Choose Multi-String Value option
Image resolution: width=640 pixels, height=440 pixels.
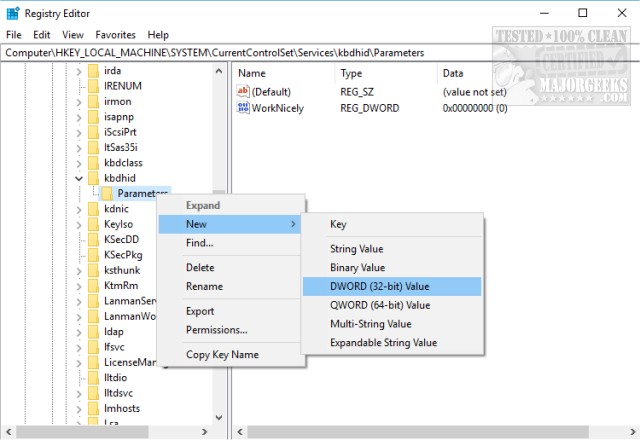coord(392,324)
